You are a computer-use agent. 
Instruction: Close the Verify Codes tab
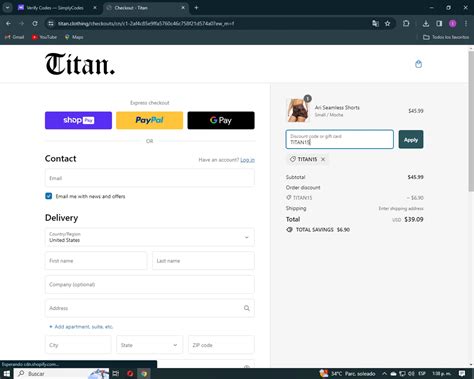(x=95, y=8)
